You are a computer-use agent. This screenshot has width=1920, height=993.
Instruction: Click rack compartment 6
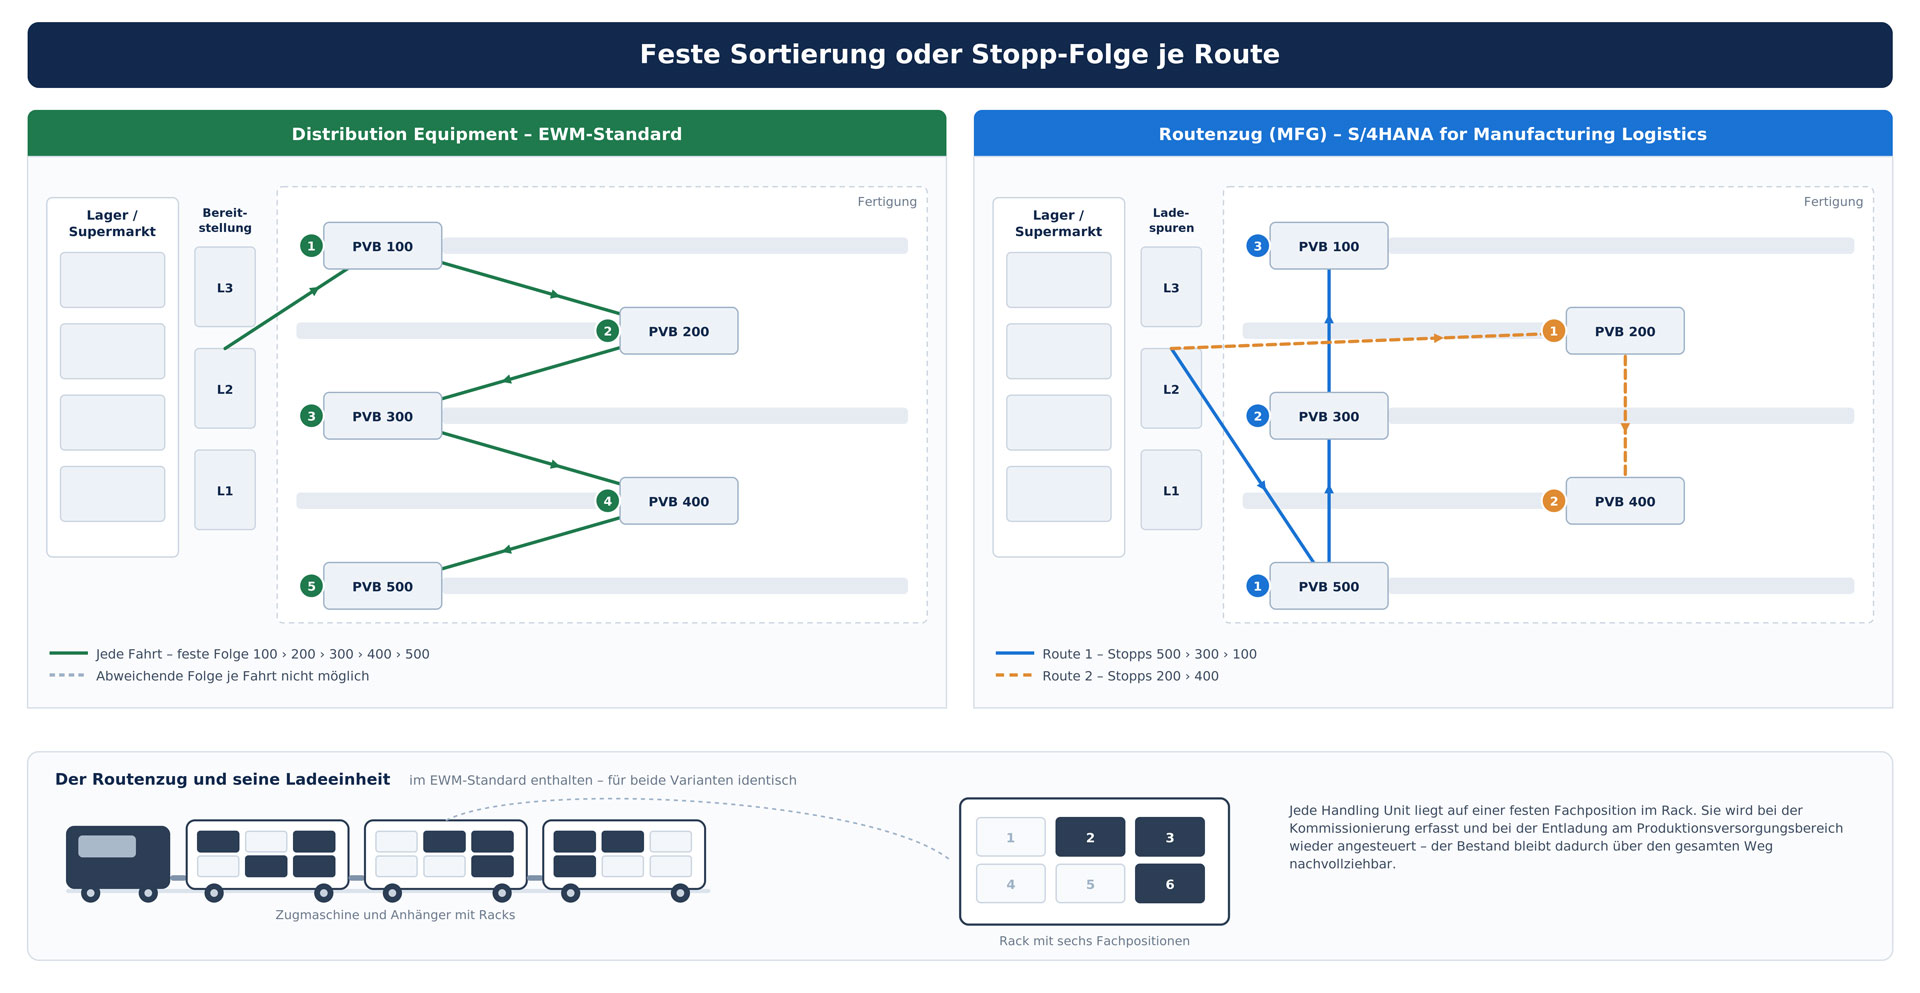tap(1169, 884)
